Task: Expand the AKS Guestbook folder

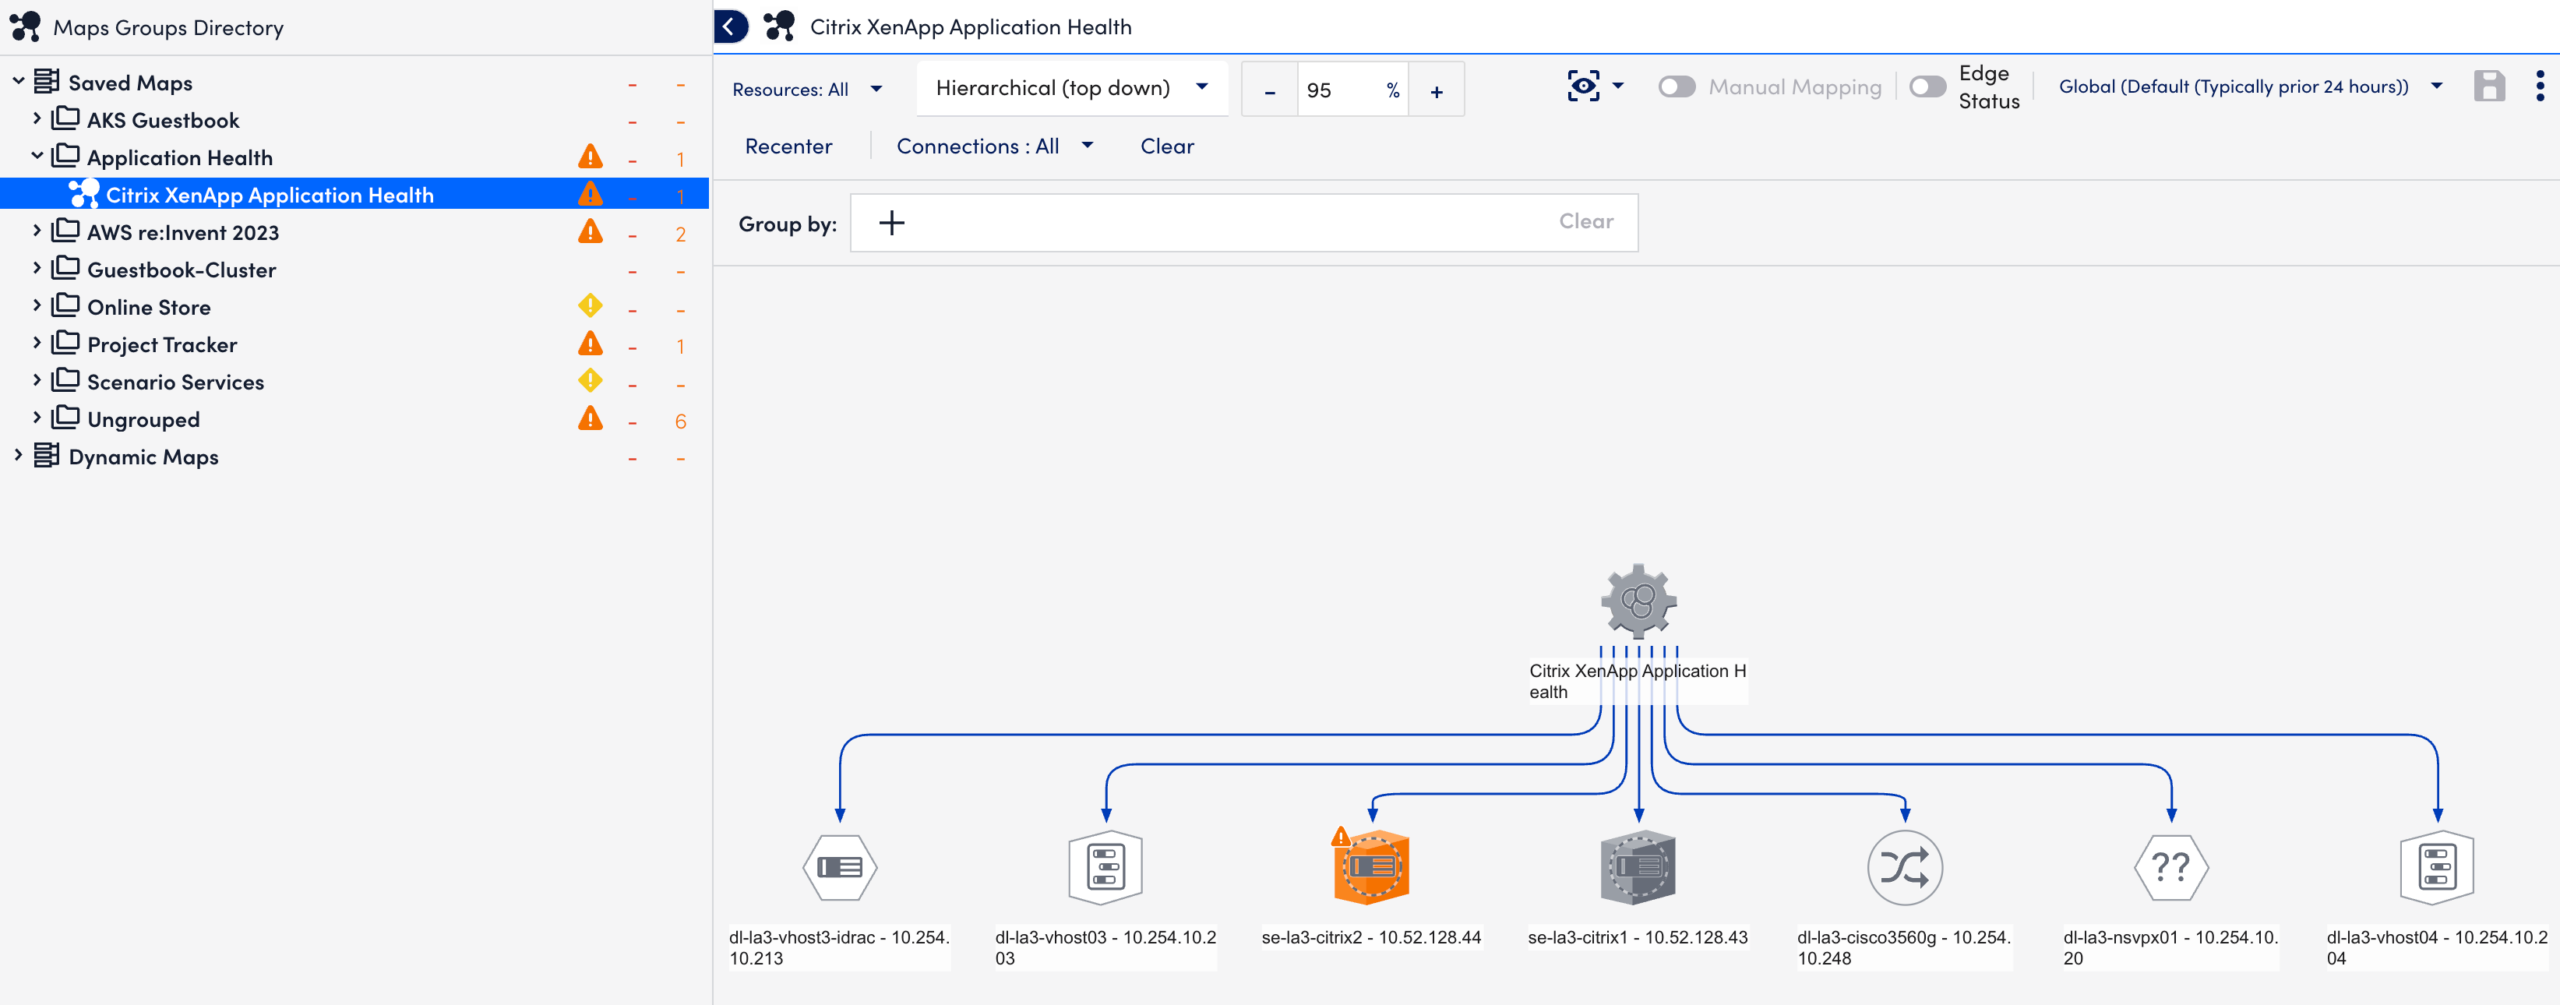Action: pos(37,119)
